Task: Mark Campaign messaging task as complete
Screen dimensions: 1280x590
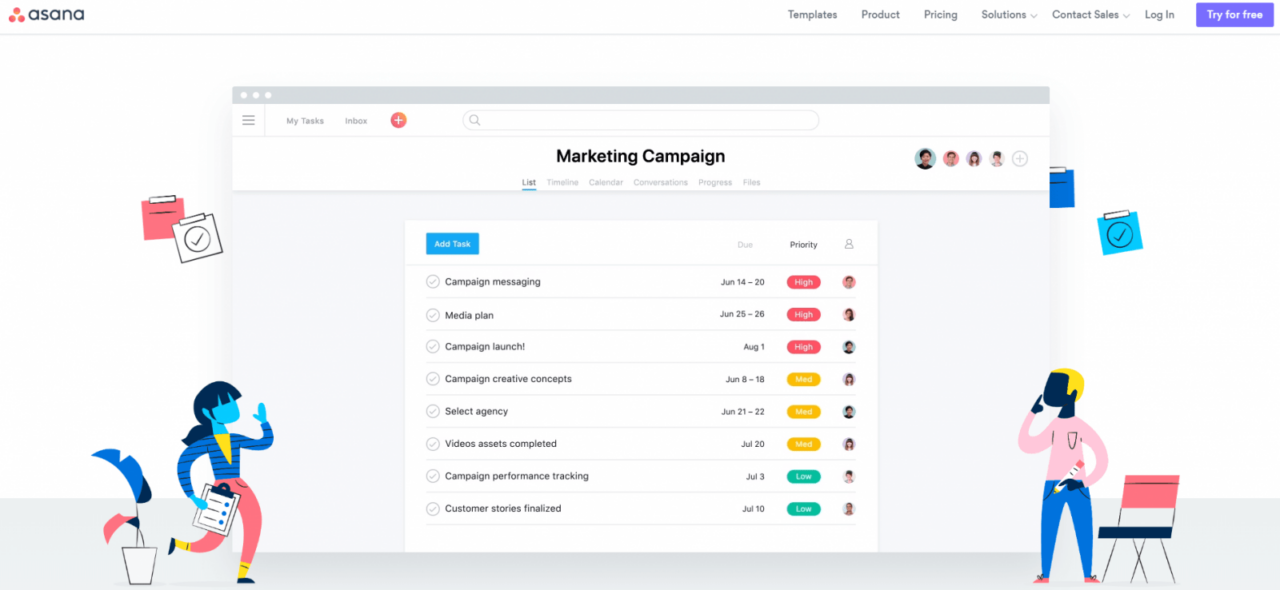Action: pyautogui.click(x=432, y=281)
